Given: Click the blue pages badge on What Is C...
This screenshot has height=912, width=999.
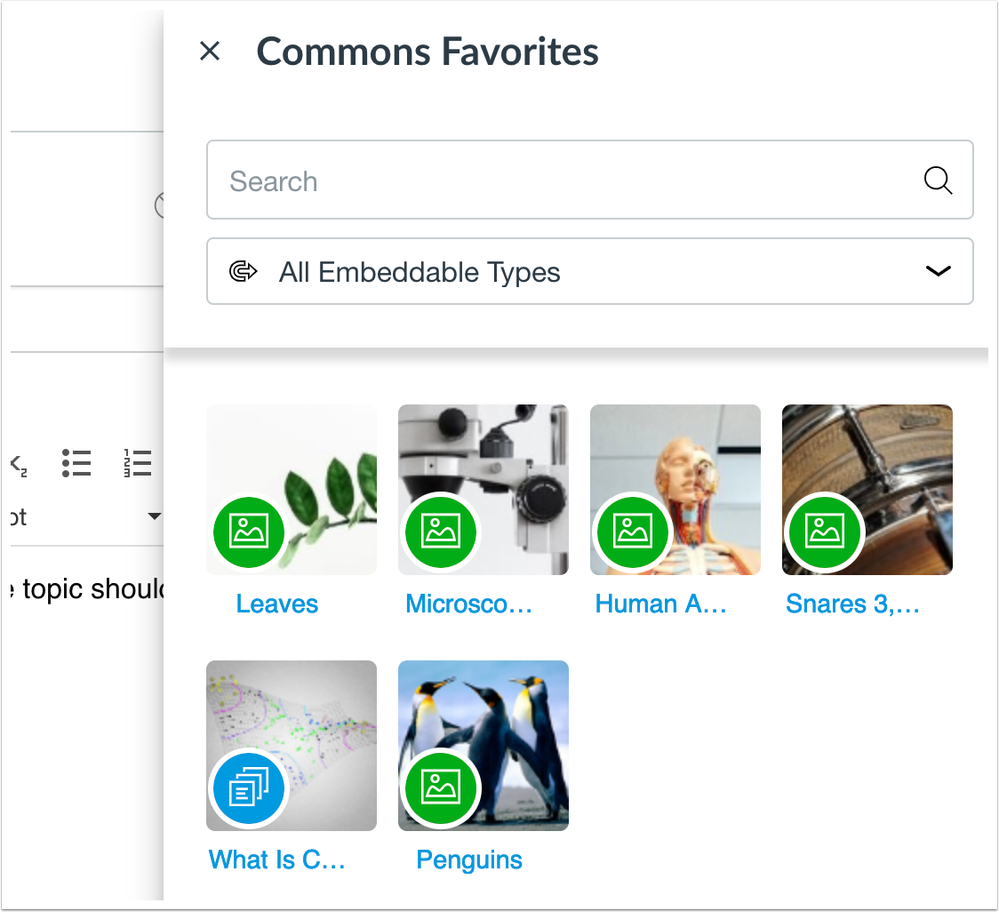Looking at the screenshot, I should [x=248, y=788].
